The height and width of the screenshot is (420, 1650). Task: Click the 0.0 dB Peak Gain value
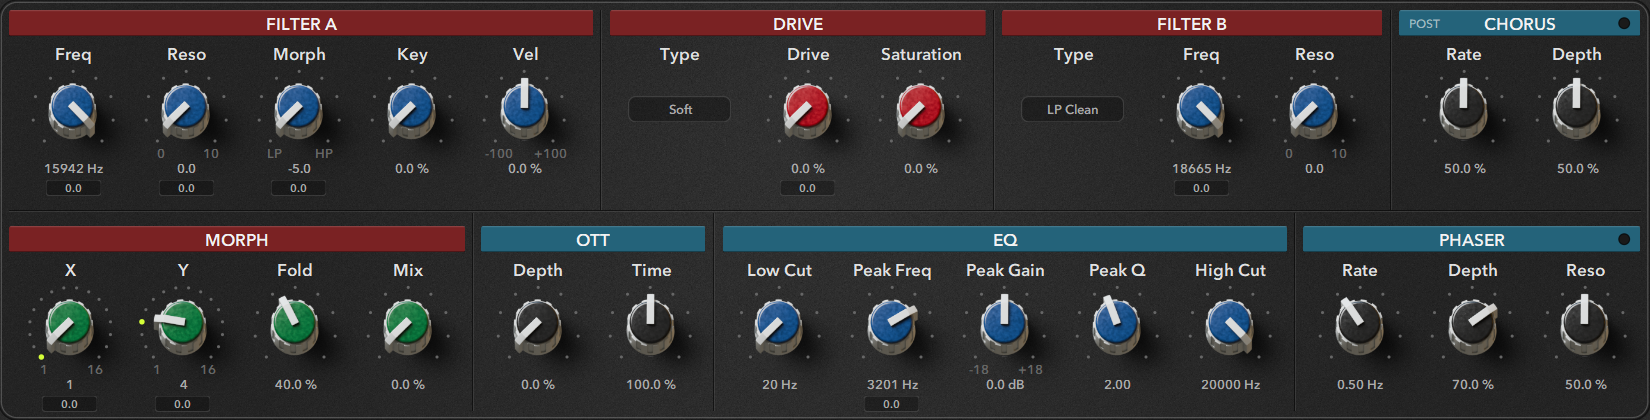click(x=1005, y=385)
